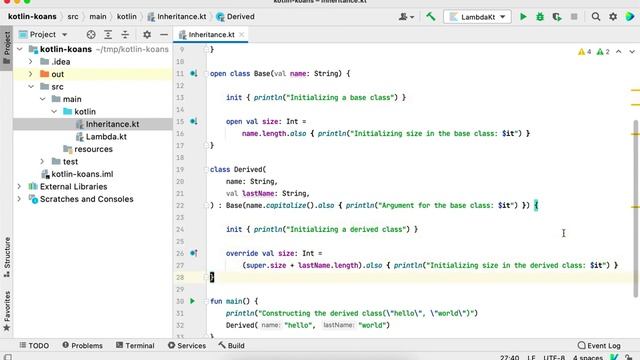
Task: Open Project panel options gear
Action: tap(147, 35)
